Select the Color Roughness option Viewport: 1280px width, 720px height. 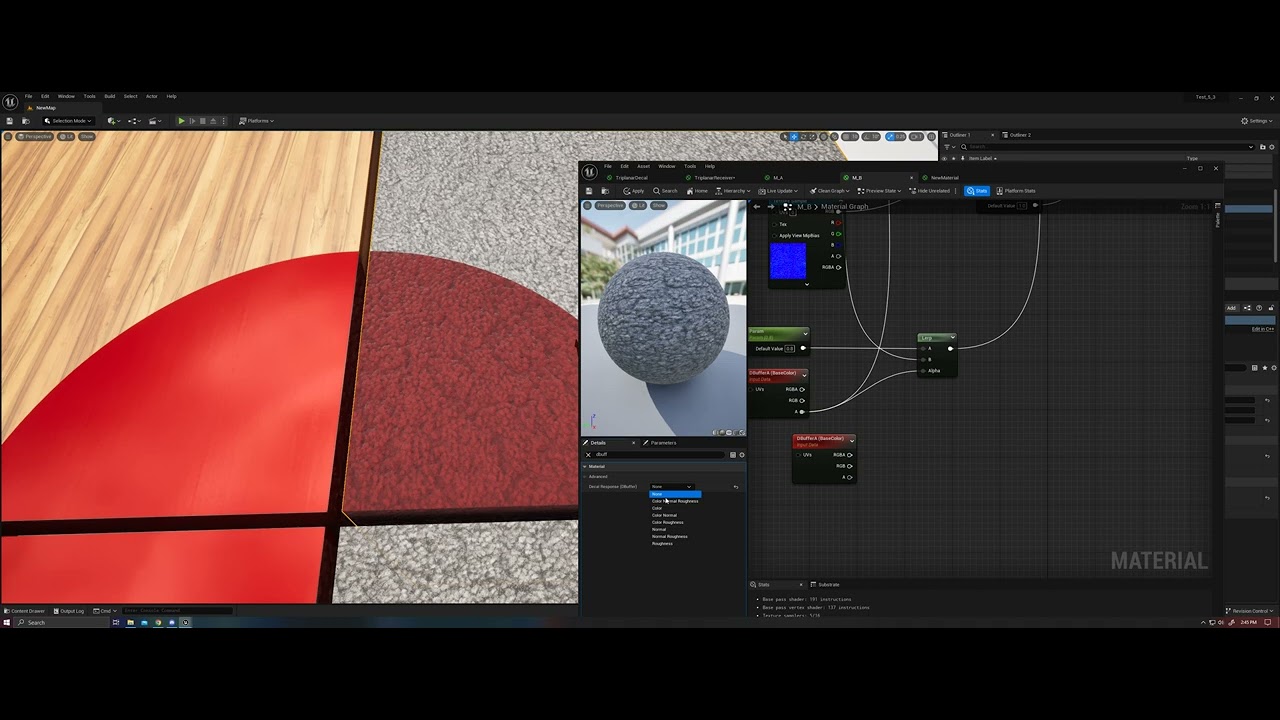click(x=668, y=522)
